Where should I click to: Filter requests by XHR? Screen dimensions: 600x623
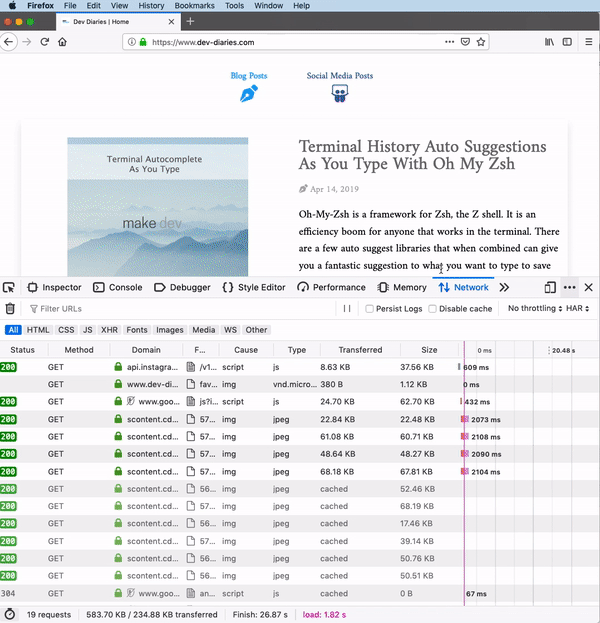[109, 330]
